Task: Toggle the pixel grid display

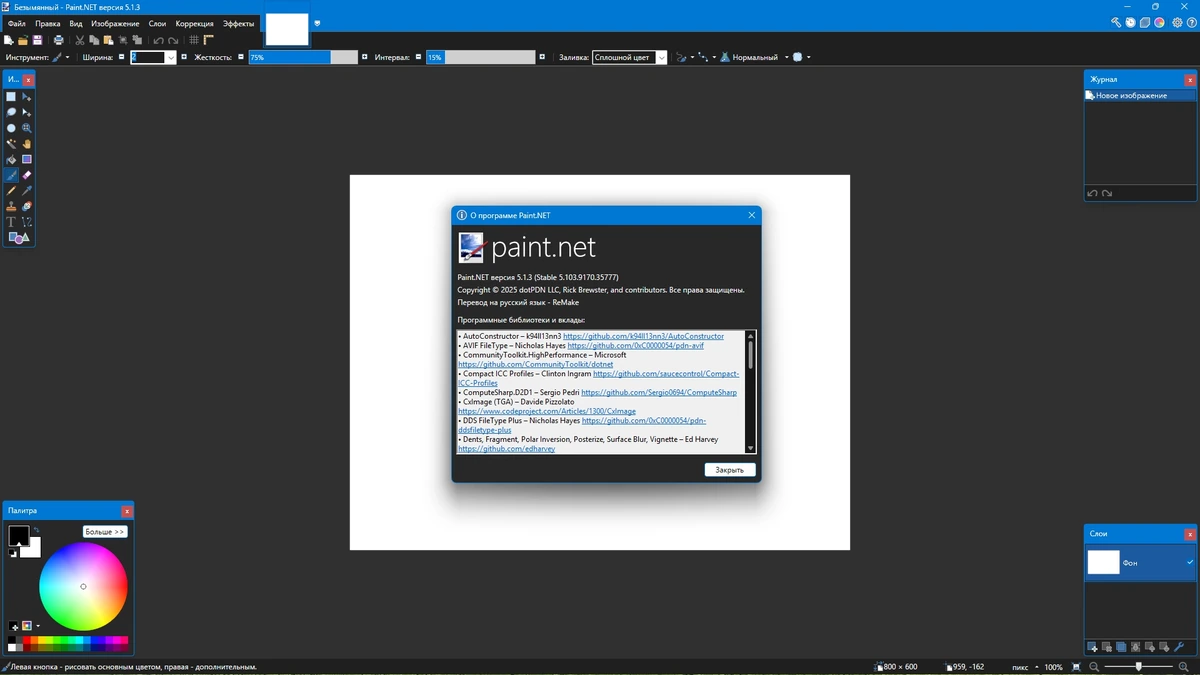Action: pyautogui.click(x=194, y=40)
